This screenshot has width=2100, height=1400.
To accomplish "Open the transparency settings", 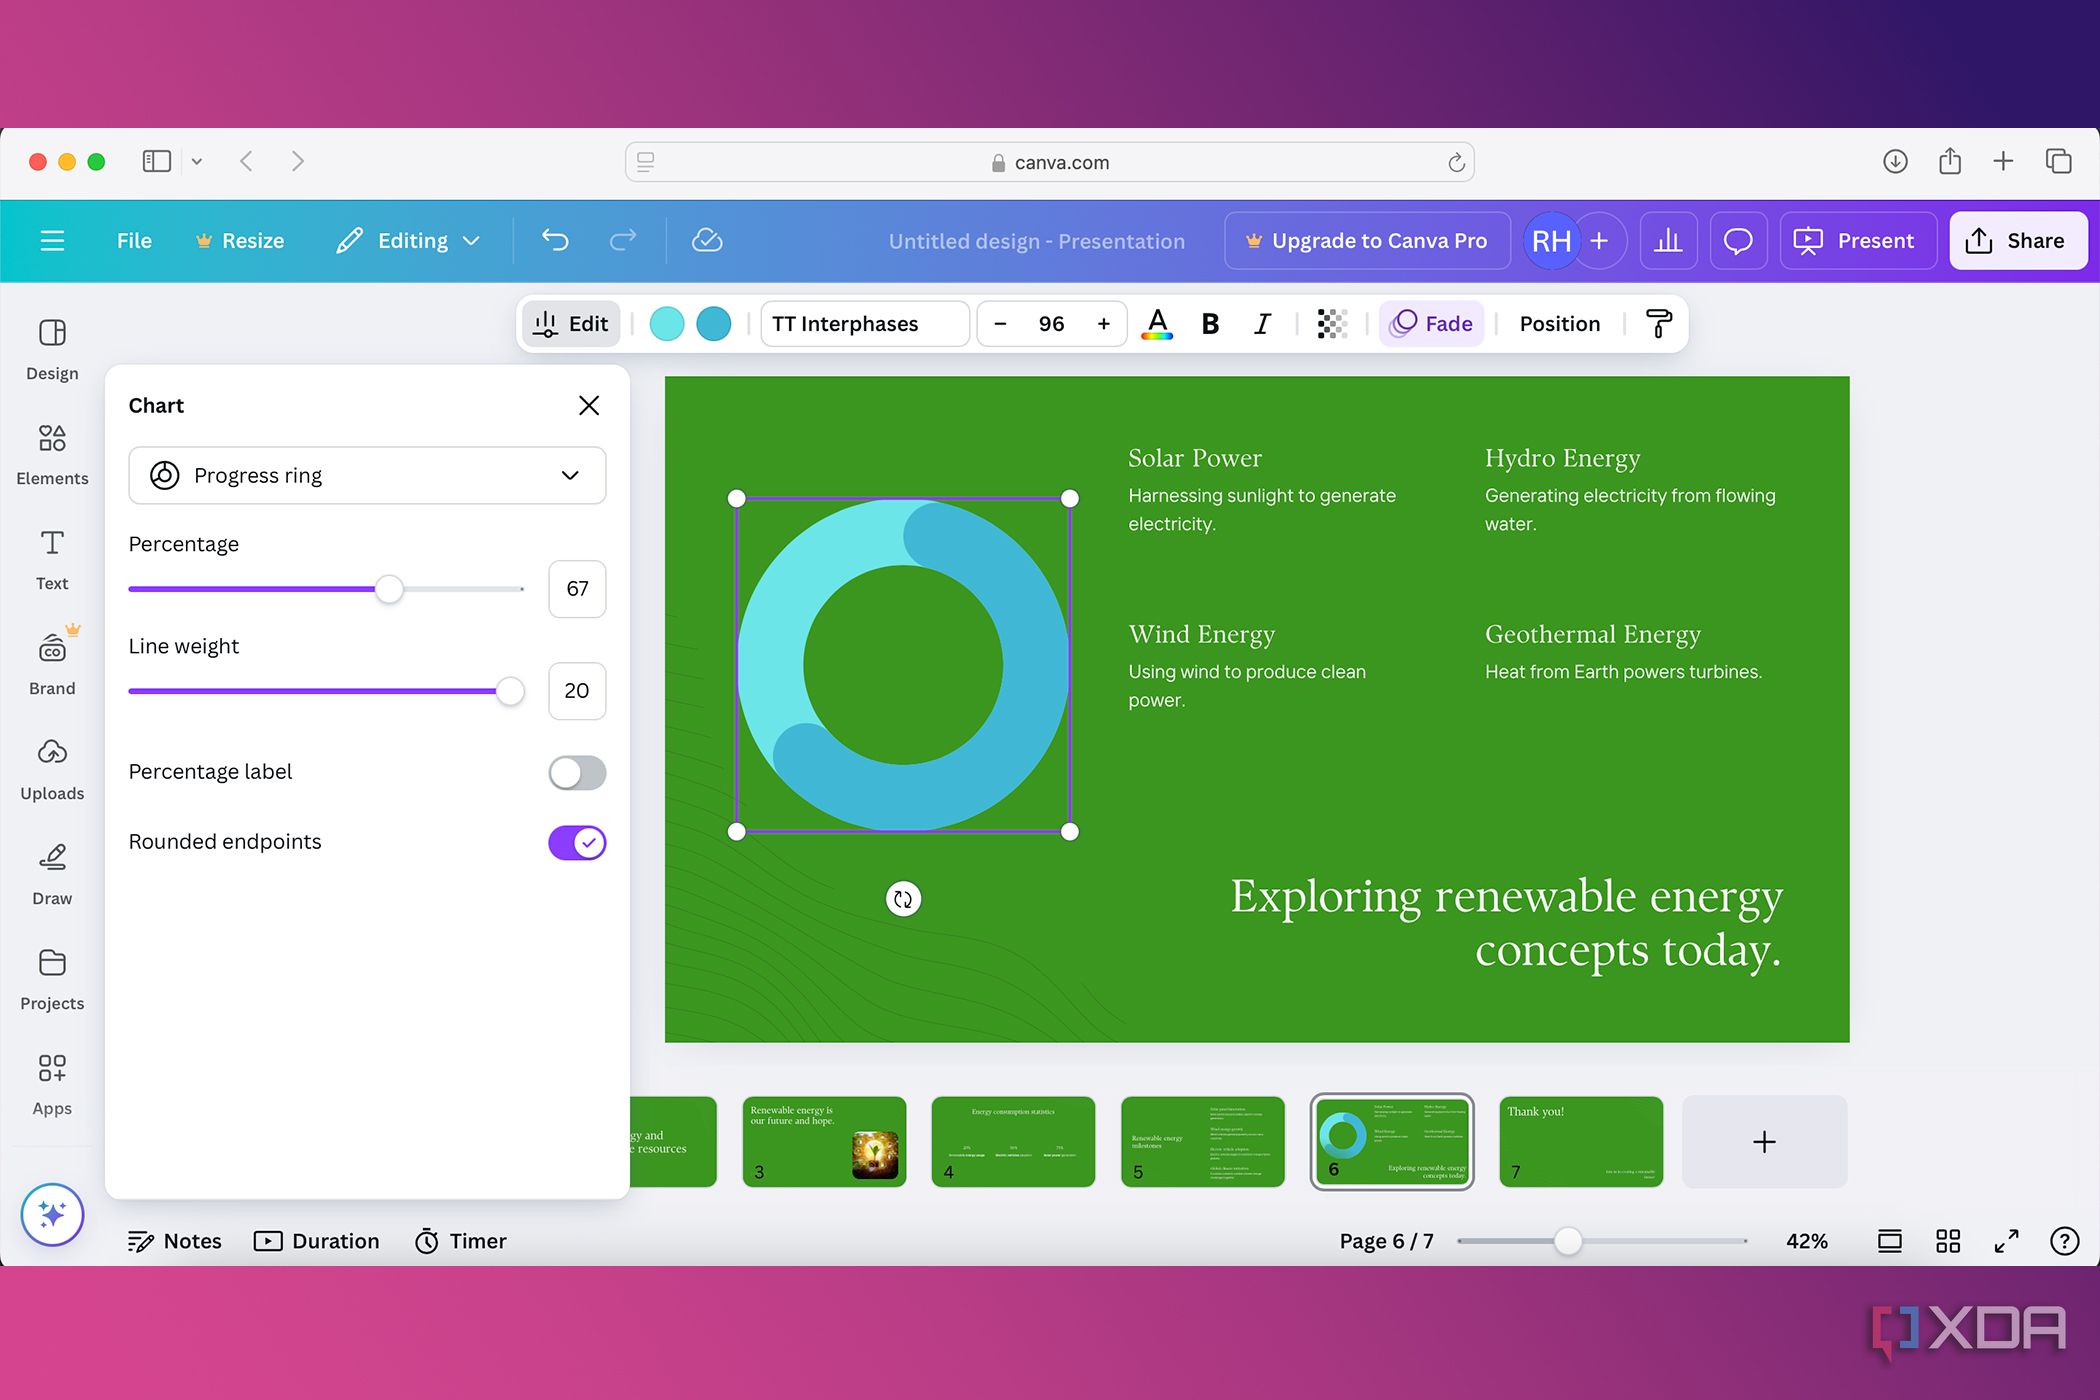I will coord(1332,323).
